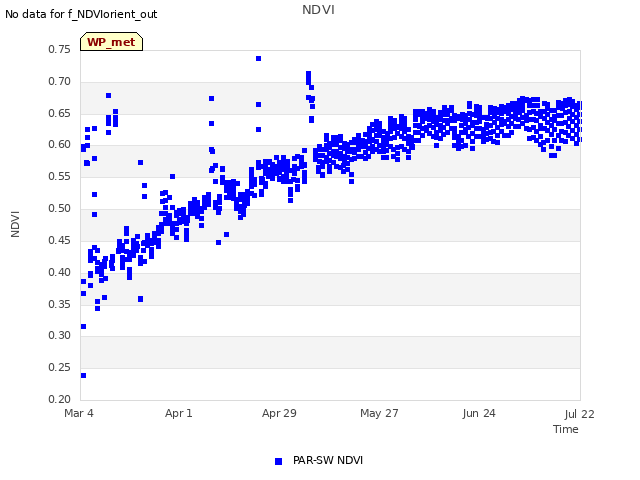Click the 0.65 y-axis tick label

coord(60,113)
